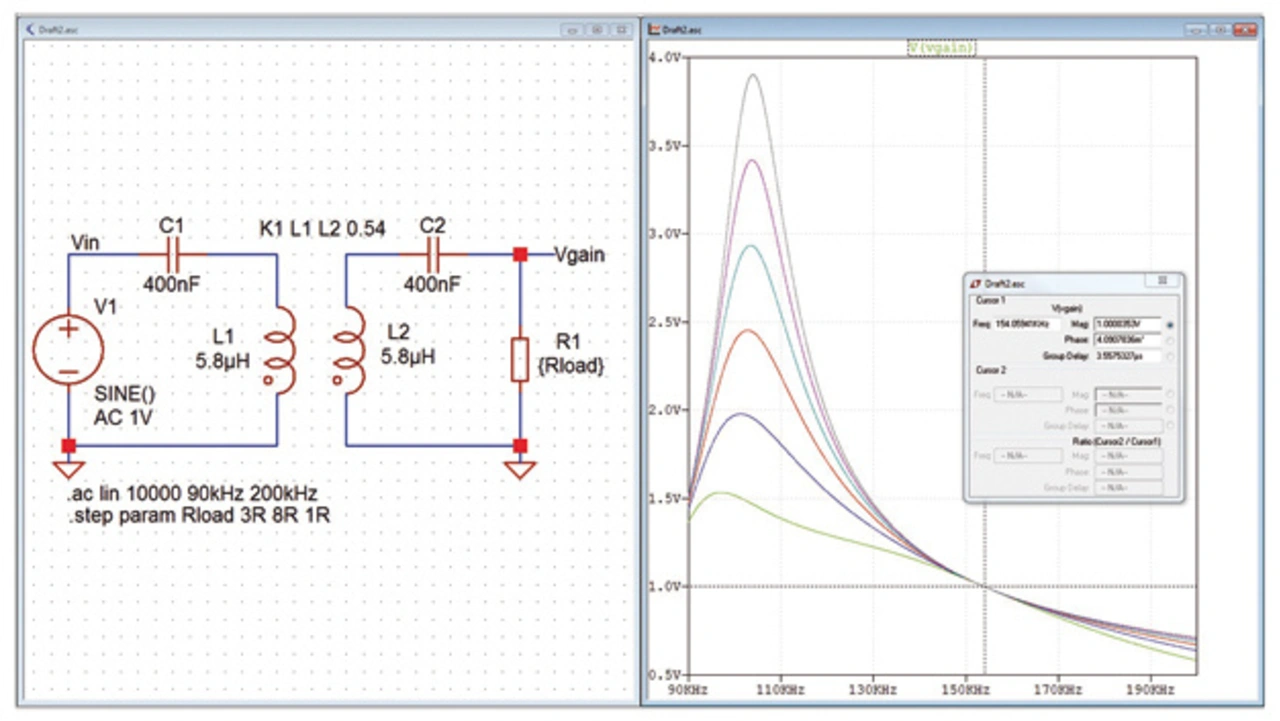Click the K1 L1 L2 0.54 coupling directive

pyautogui.click(x=322, y=229)
